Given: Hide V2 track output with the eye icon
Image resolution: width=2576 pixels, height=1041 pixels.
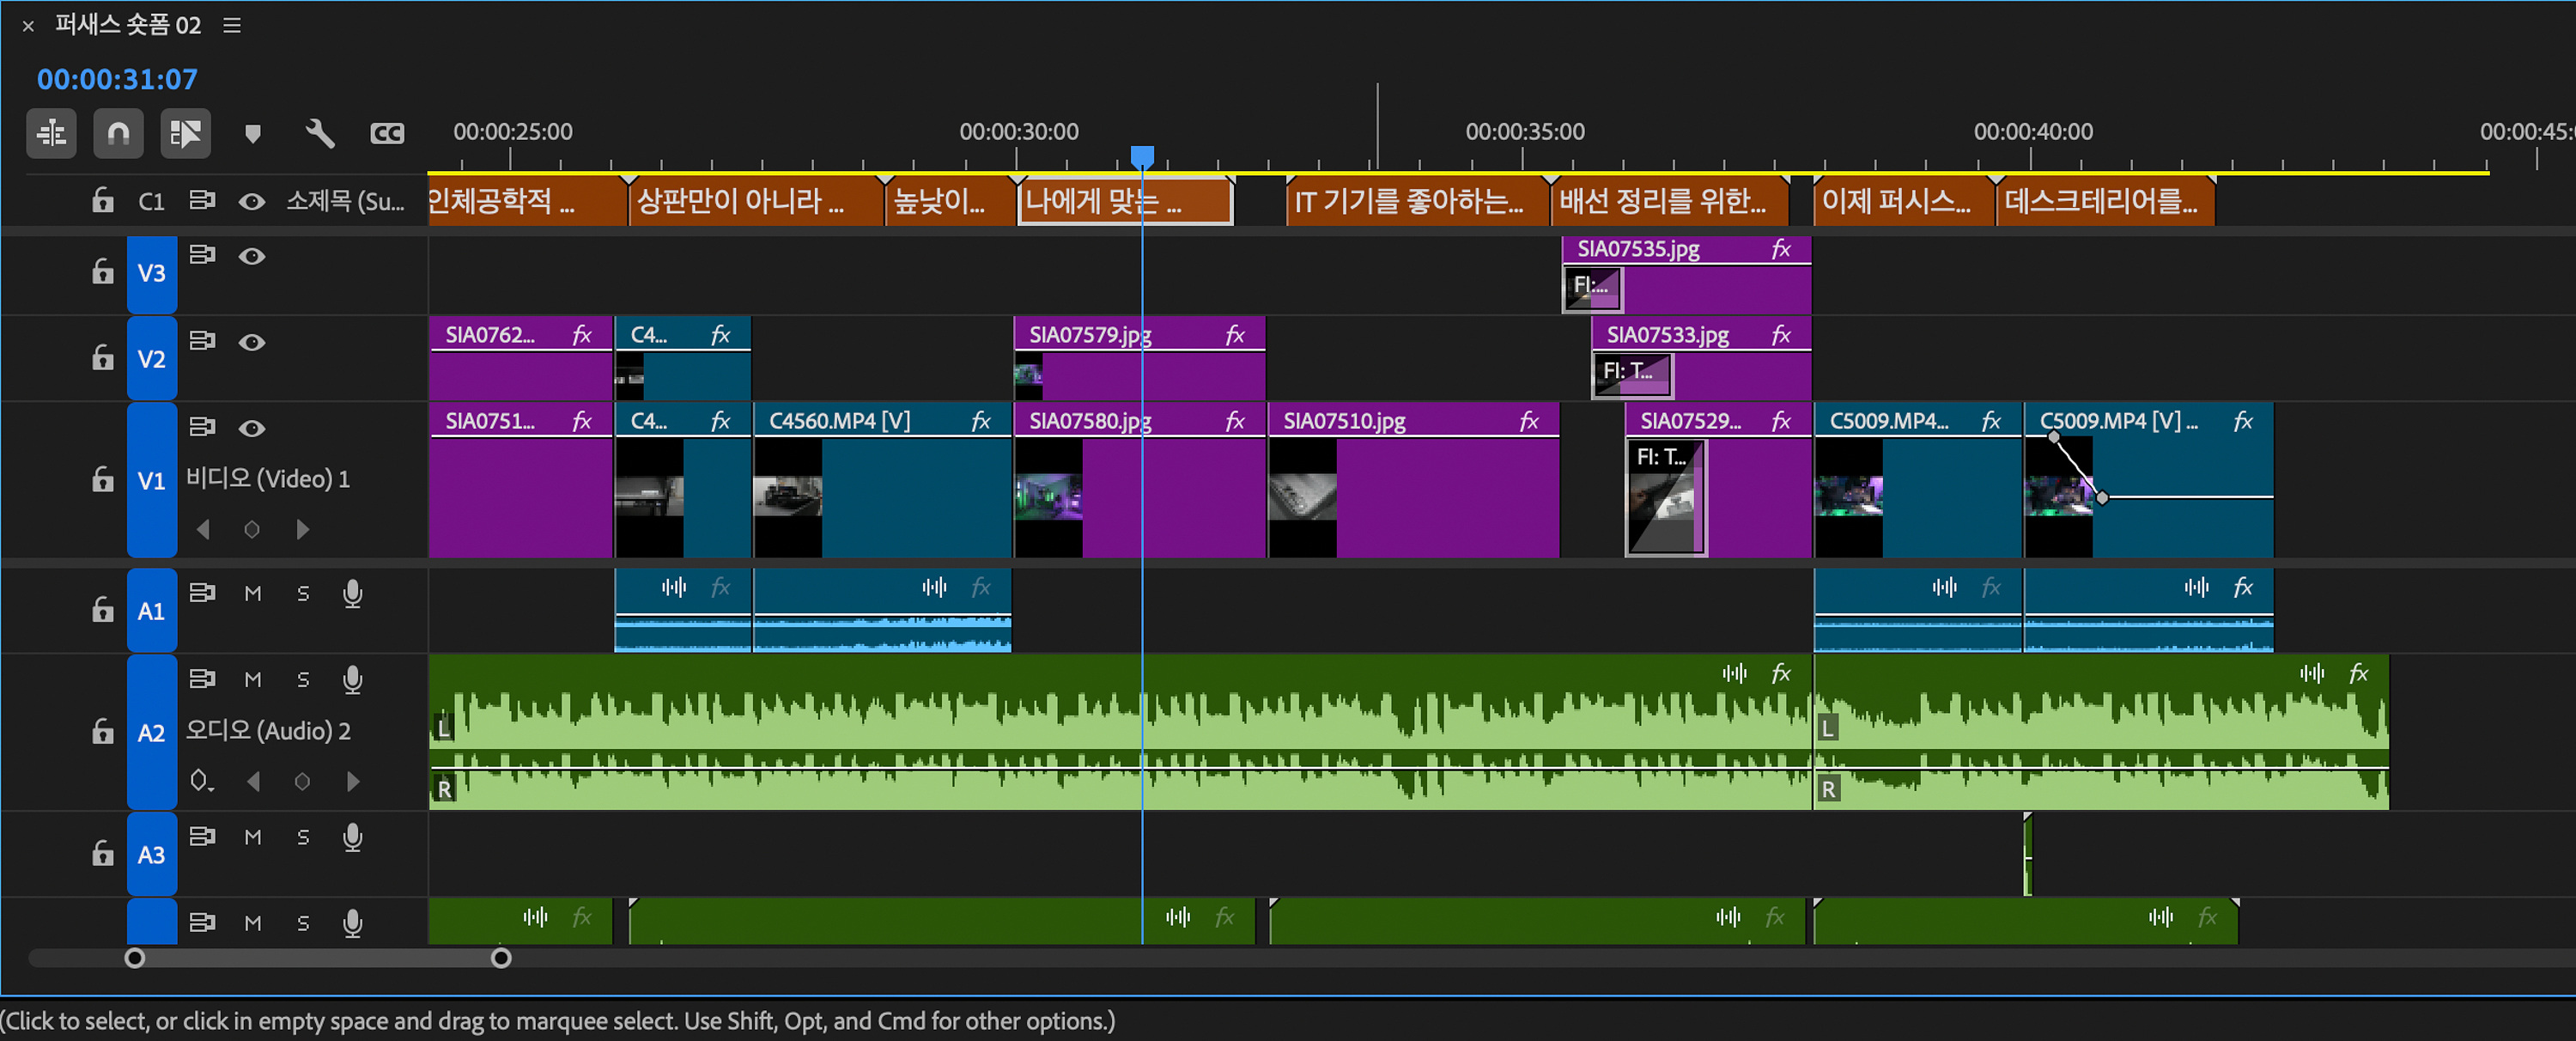Looking at the screenshot, I should click(x=252, y=342).
